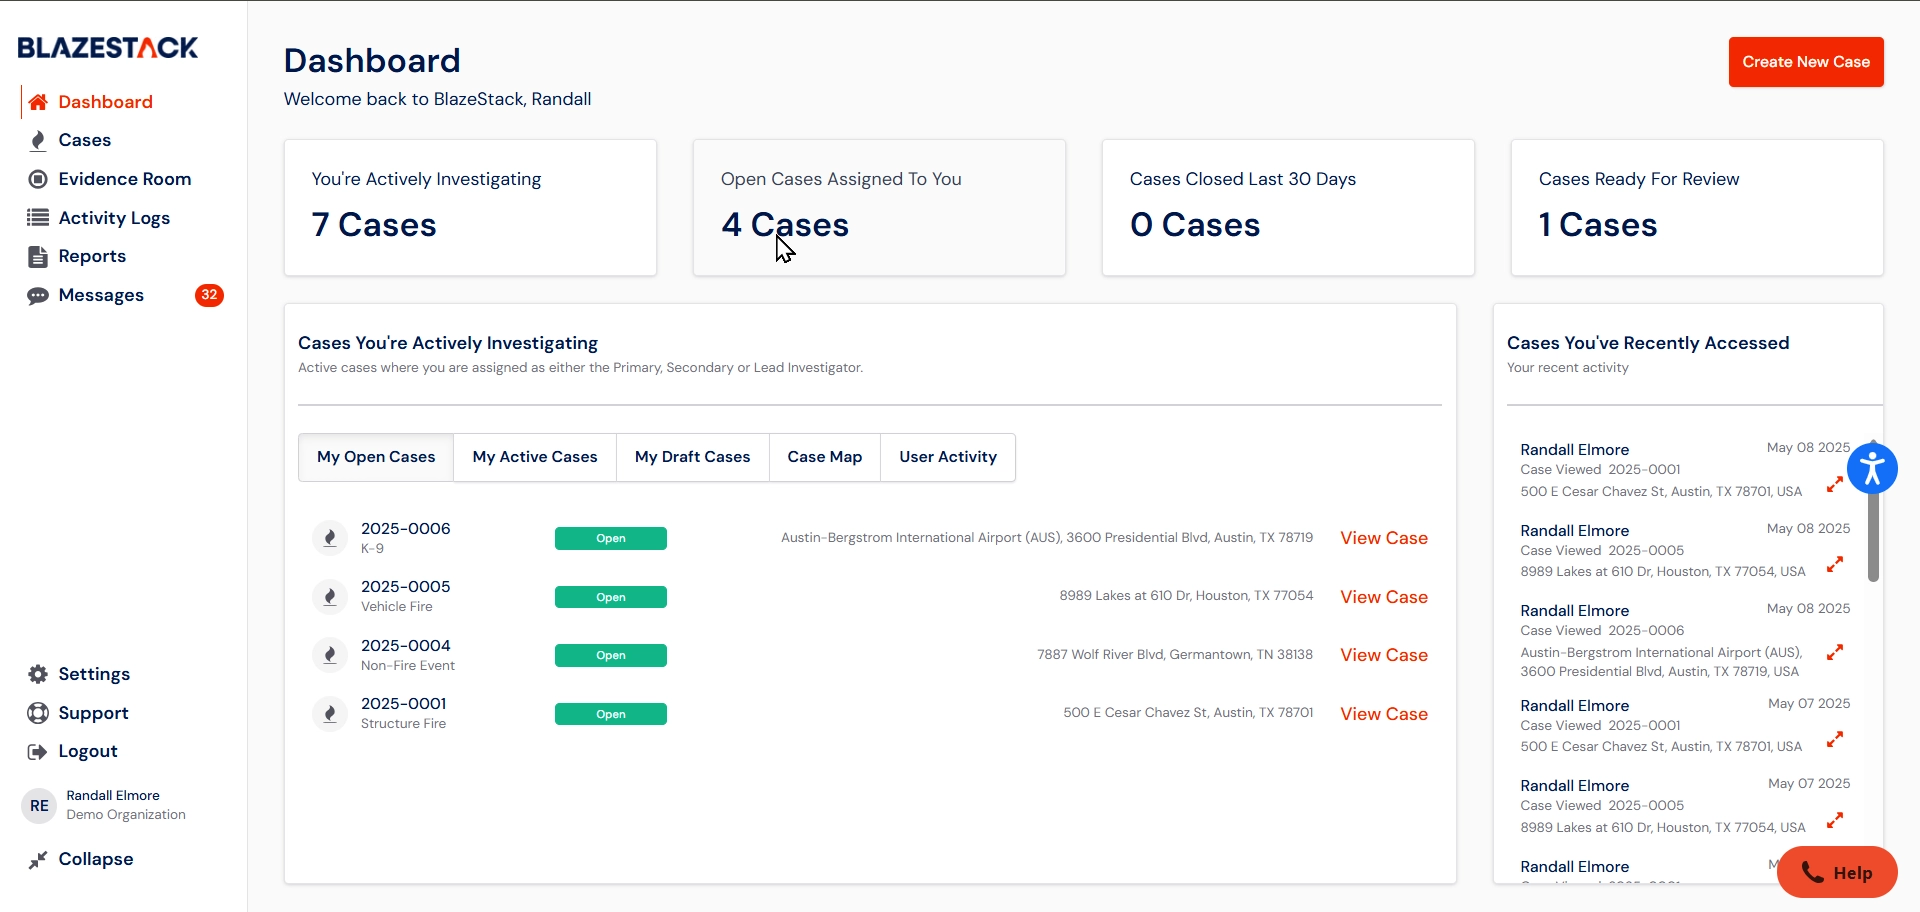Image resolution: width=1920 pixels, height=912 pixels.
Task: Click flame icon for case 2025-0001
Action: coord(329,713)
